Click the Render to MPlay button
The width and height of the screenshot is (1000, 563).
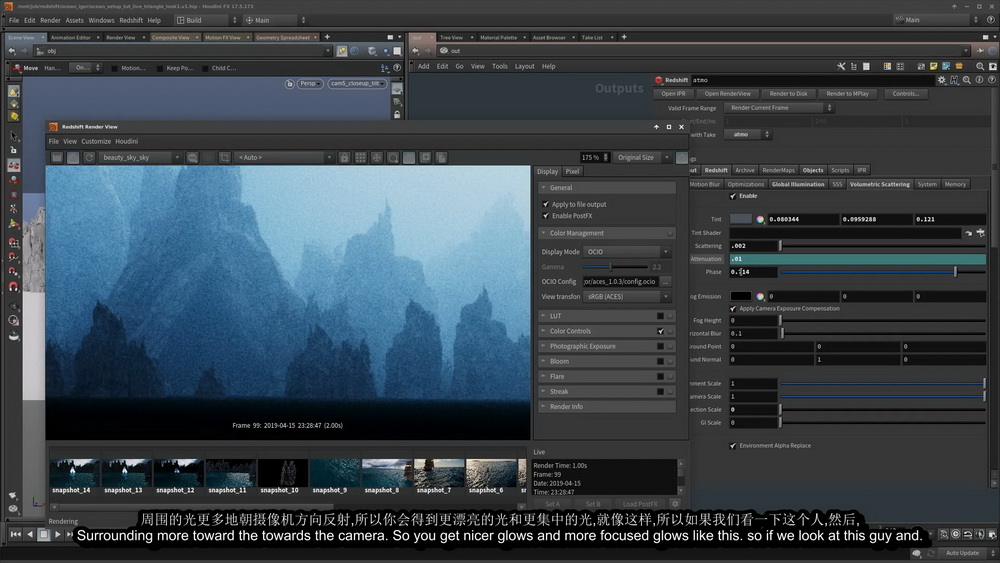coord(847,94)
